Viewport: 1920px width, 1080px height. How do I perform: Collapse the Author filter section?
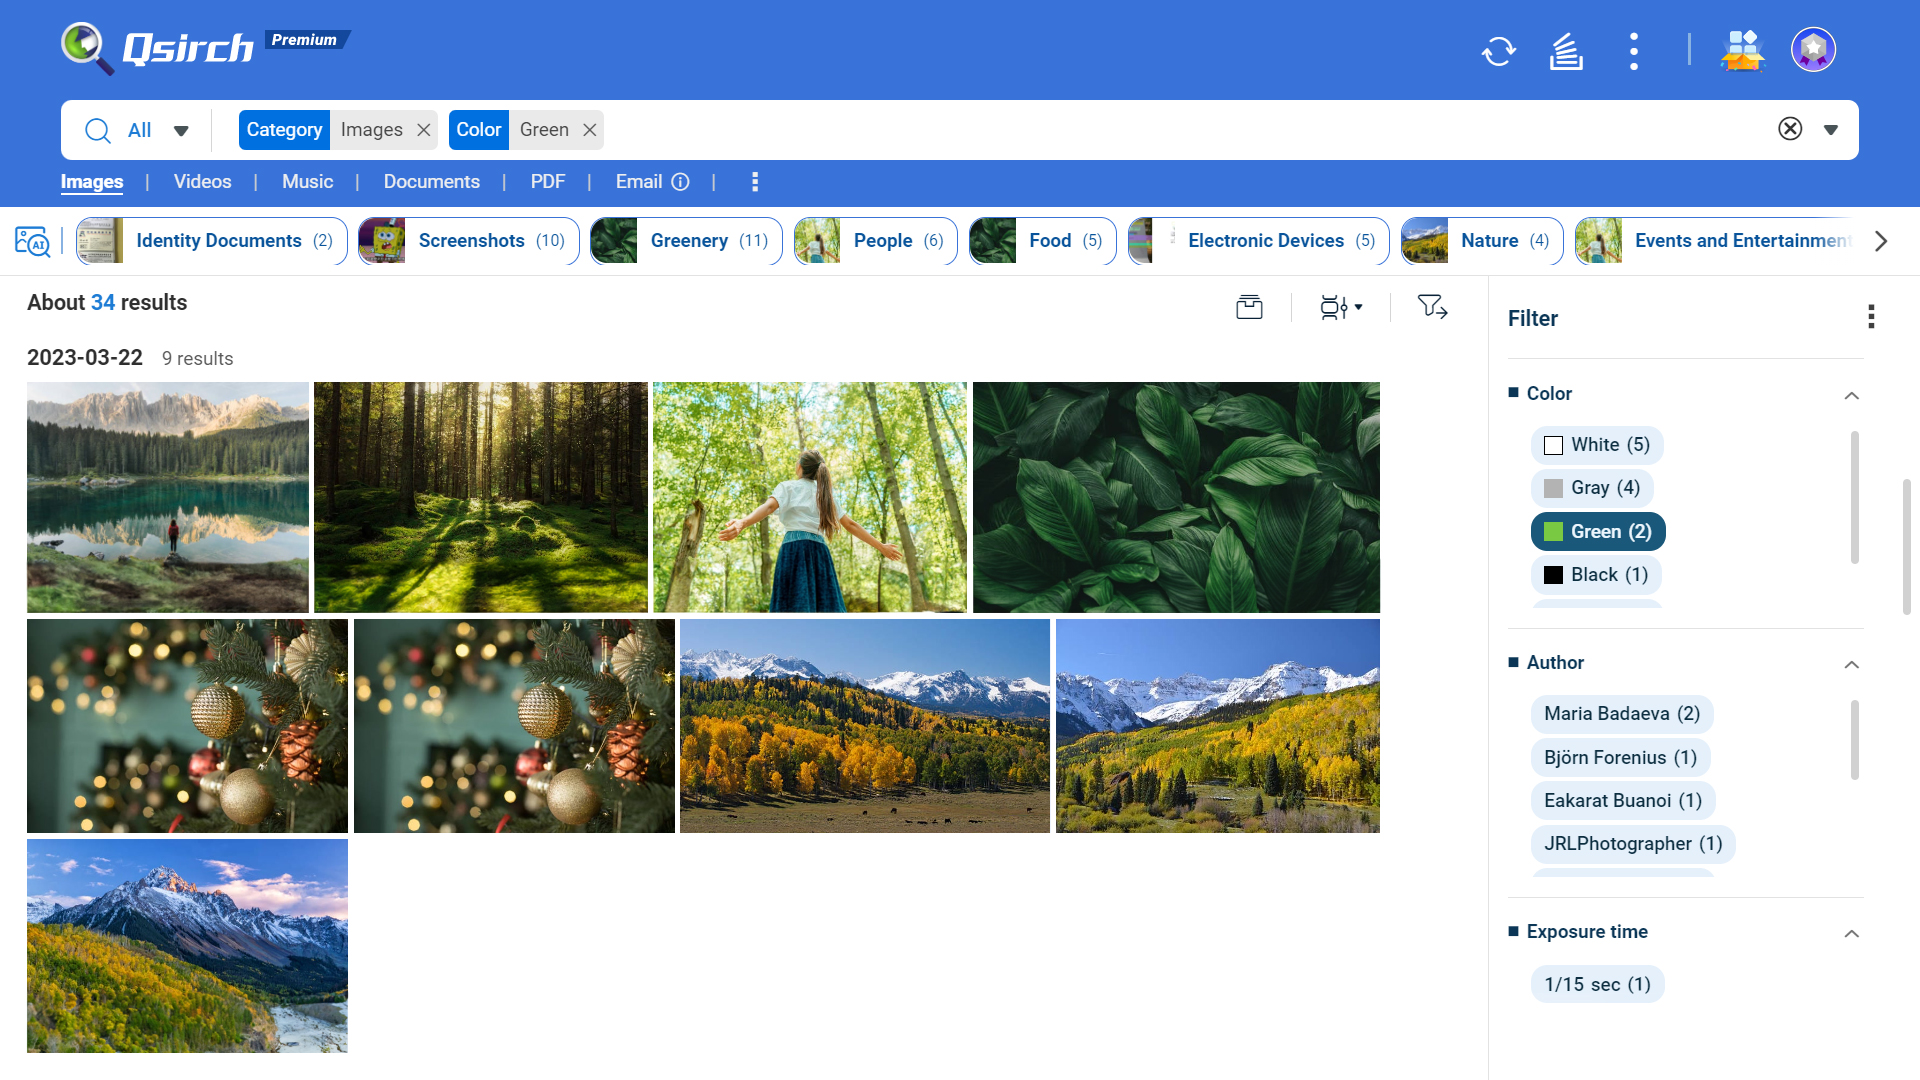point(1851,664)
